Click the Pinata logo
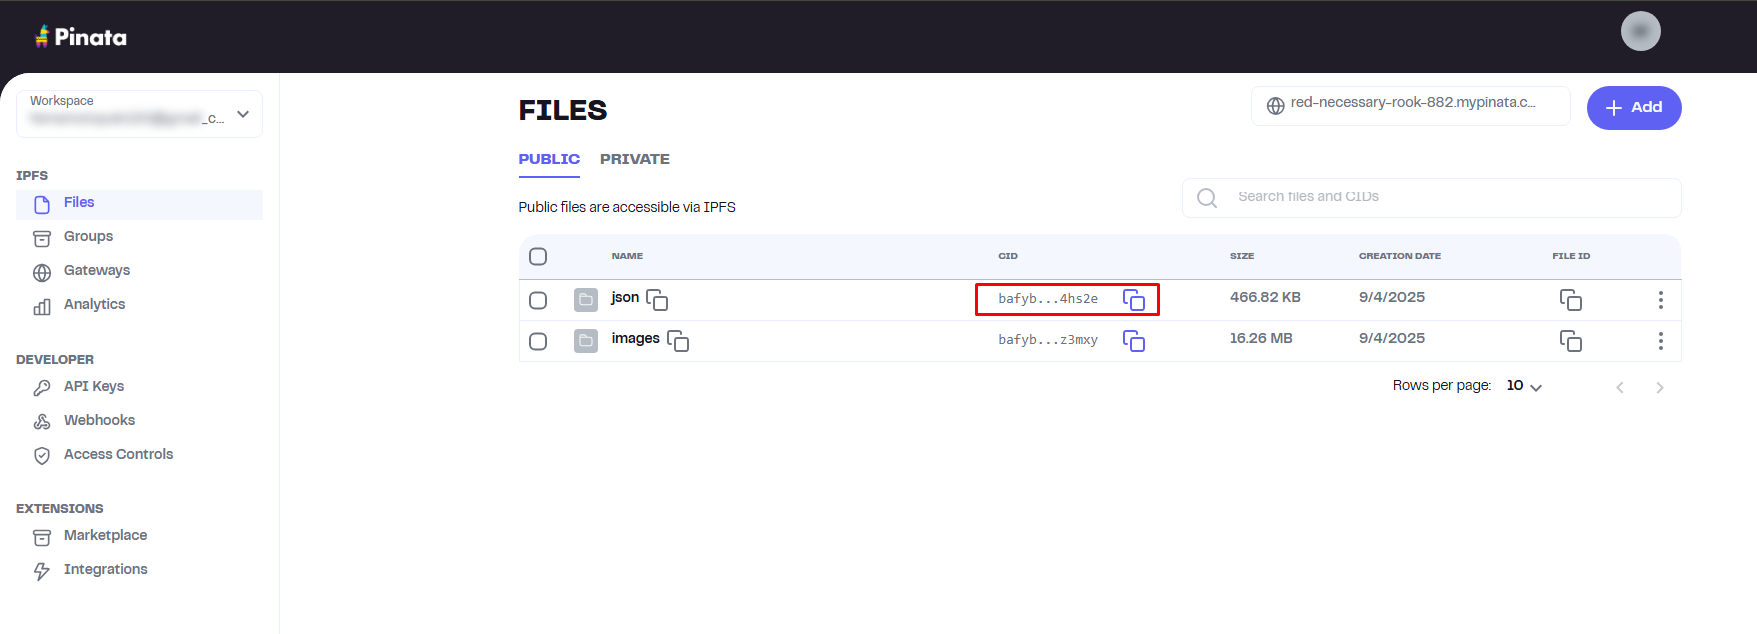Viewport: 1757px width, 634px height. coord(80,36)
